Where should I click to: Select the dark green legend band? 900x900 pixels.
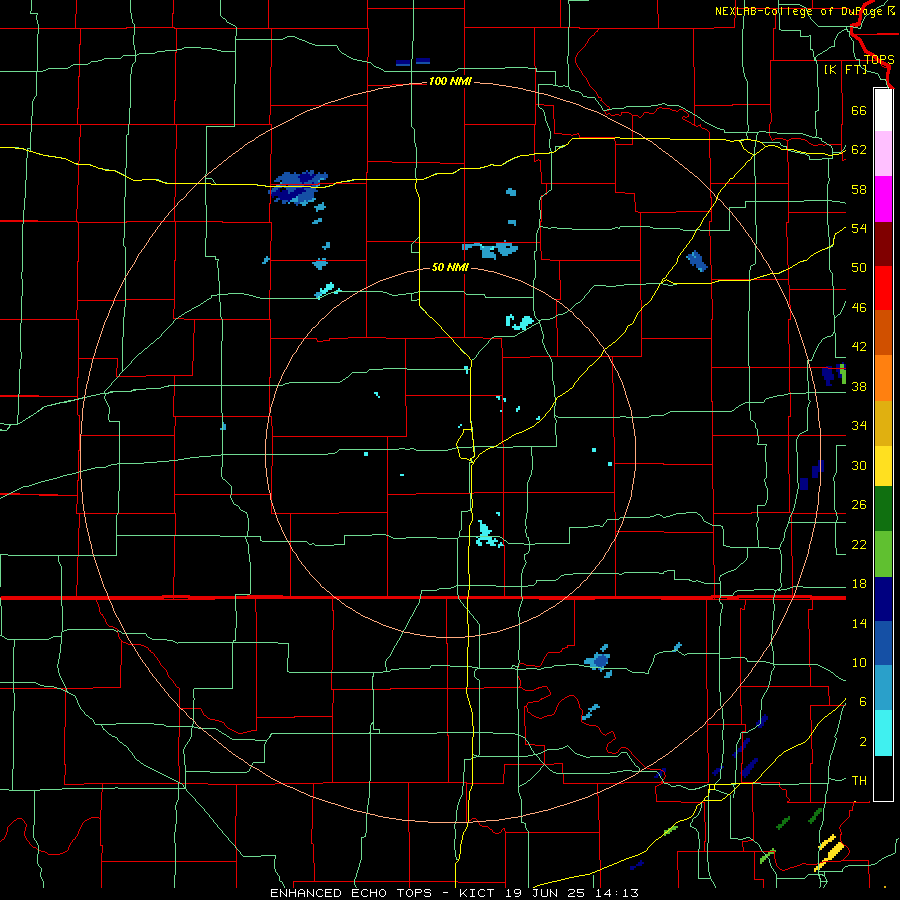tap(883, 508)
